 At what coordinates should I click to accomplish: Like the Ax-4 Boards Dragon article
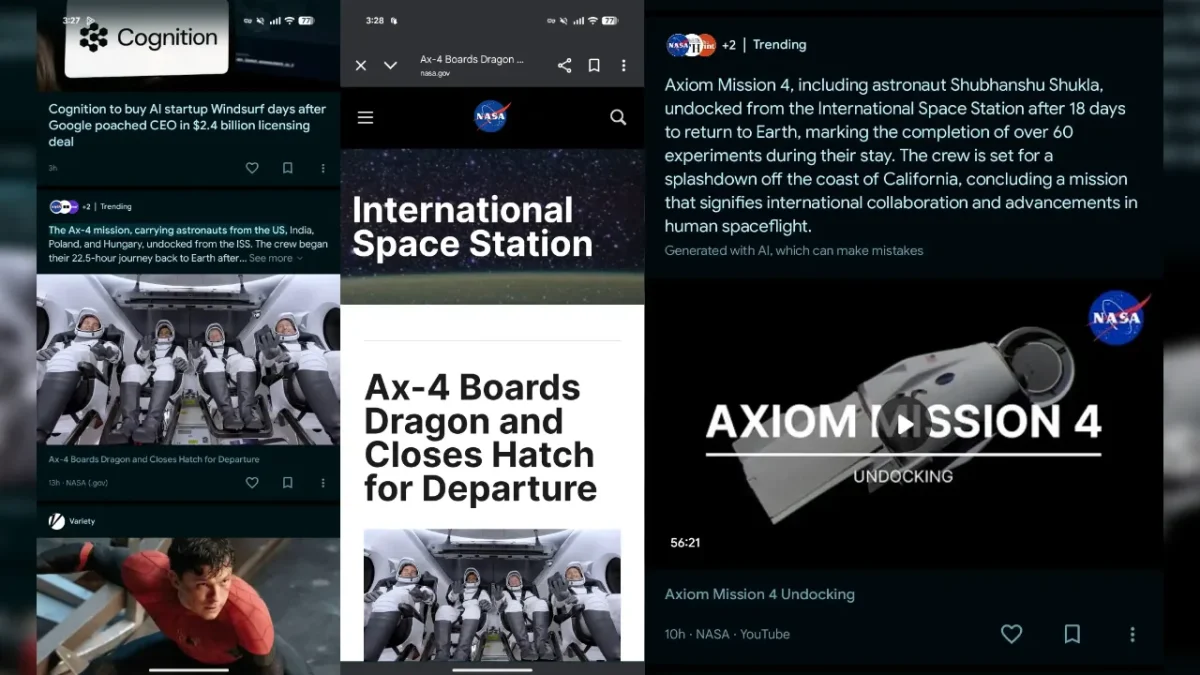(252, 482)
